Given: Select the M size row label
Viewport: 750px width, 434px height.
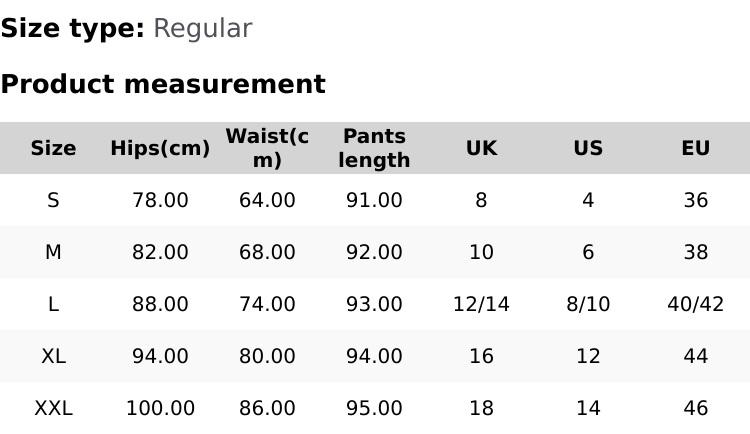Looking at the screenshot, I should point(53,252).
